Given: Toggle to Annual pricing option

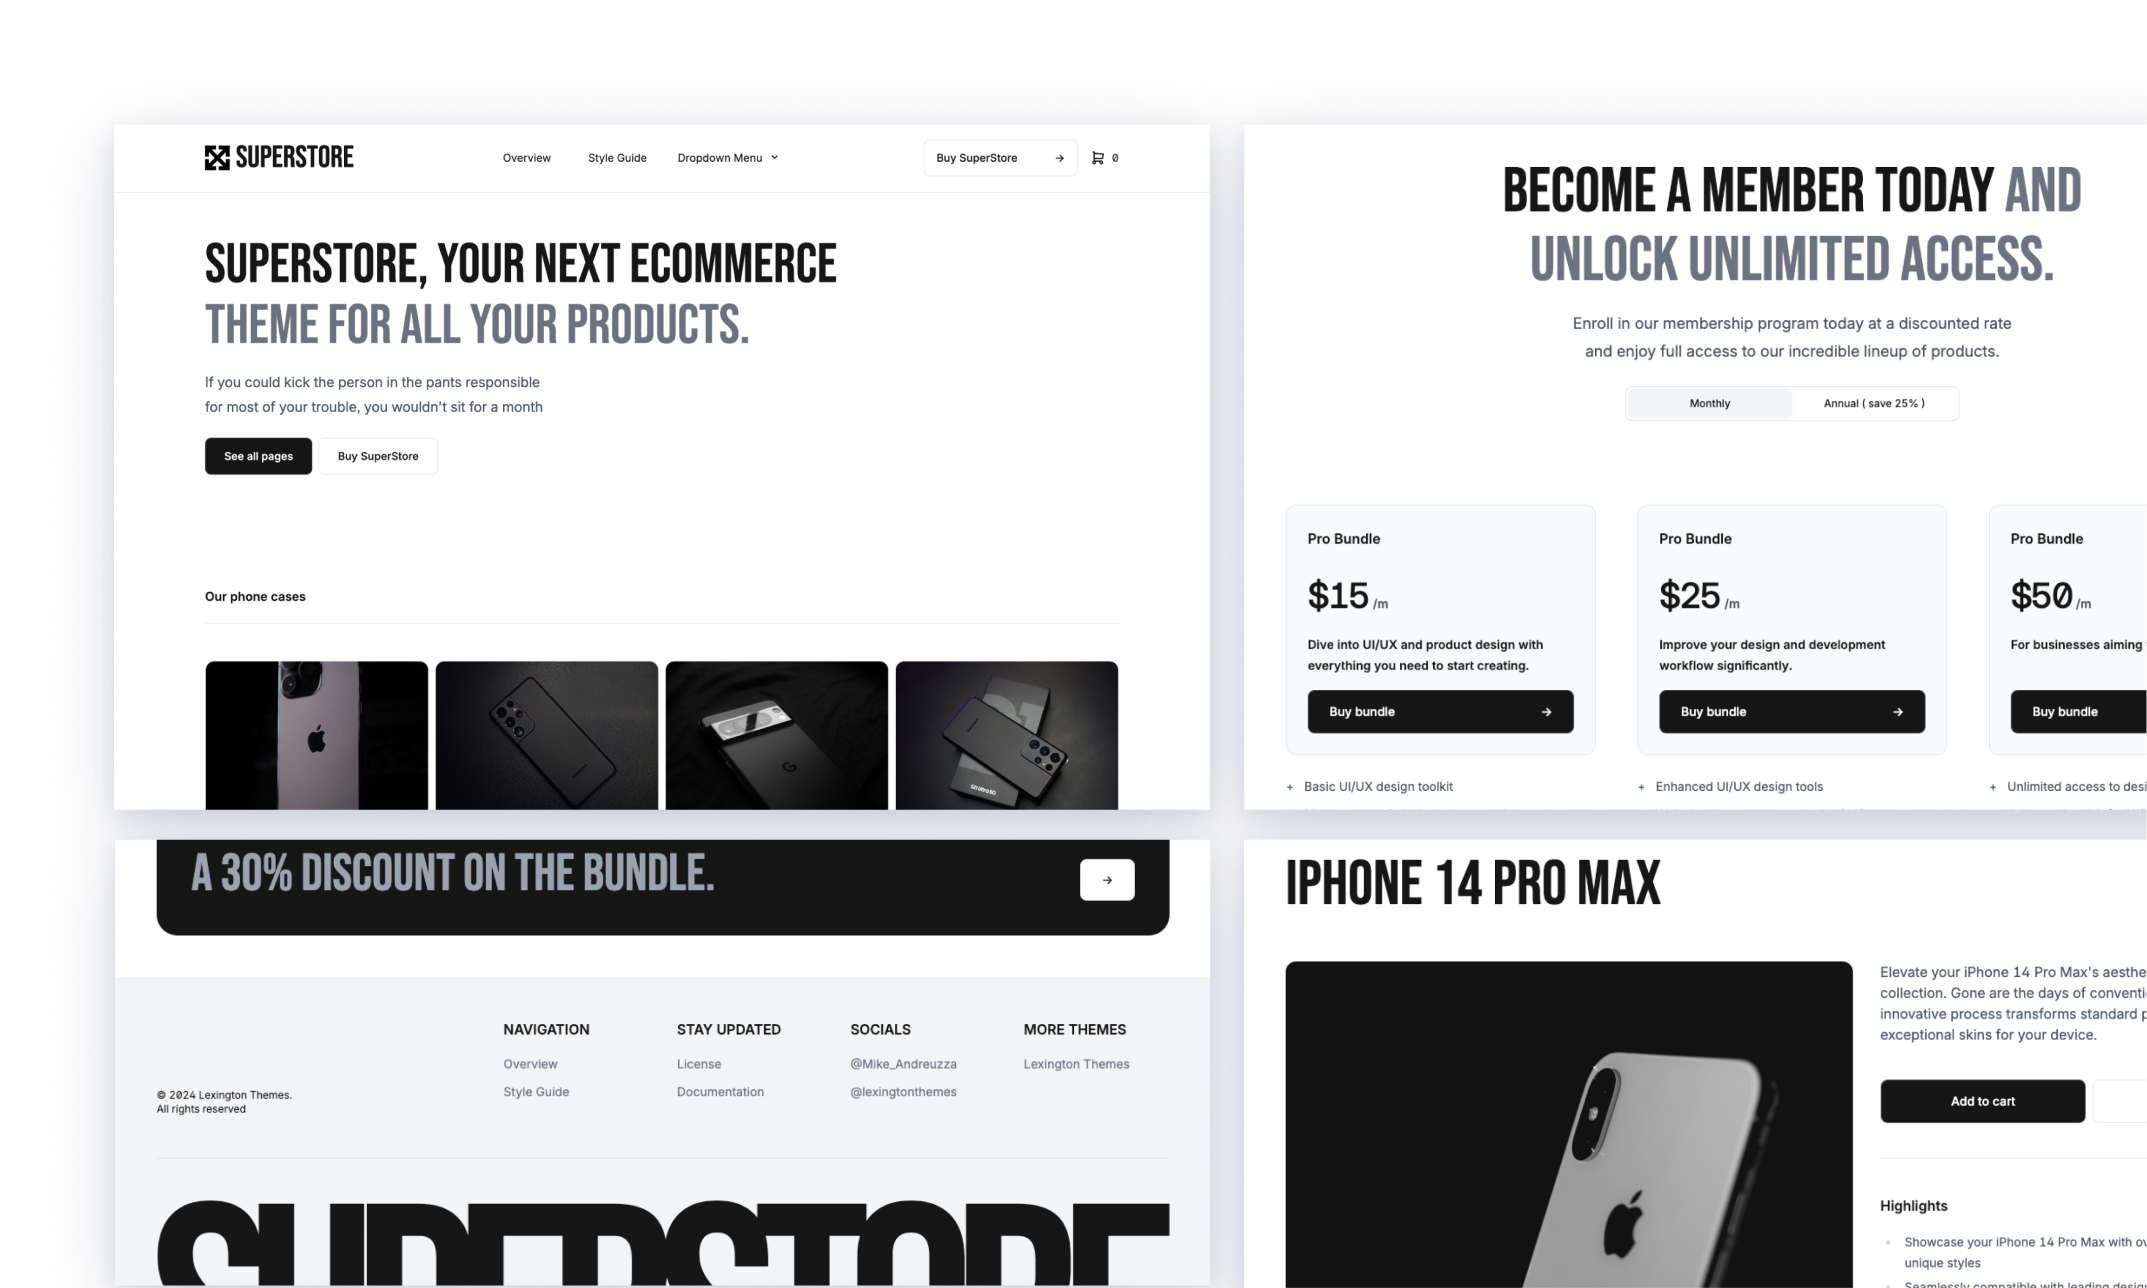Looking at the screenshot, I should [1873, 403].
